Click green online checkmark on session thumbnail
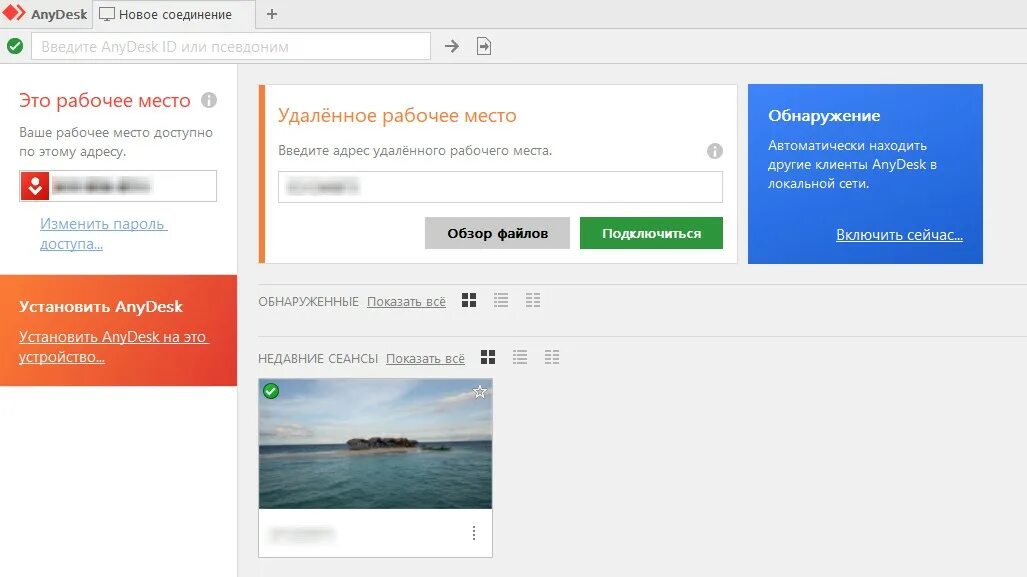The width and height of the screenshot is (1027, 577). point(271,391)
